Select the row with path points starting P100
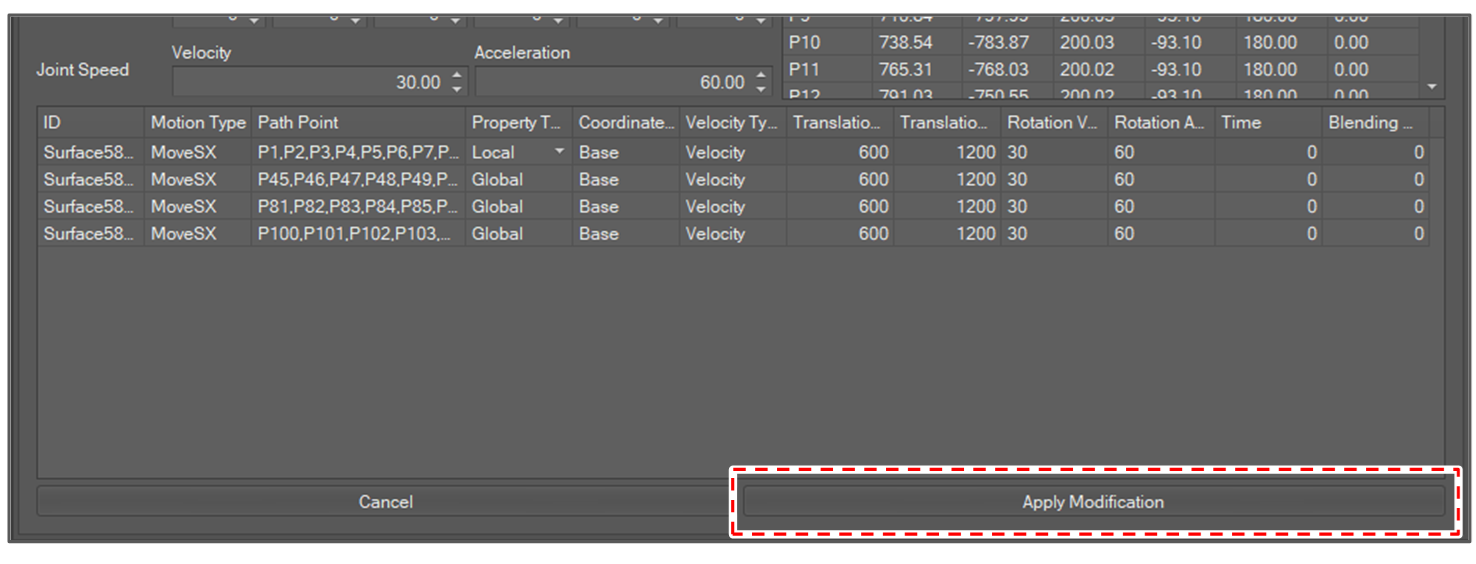 tap(357, 234)
